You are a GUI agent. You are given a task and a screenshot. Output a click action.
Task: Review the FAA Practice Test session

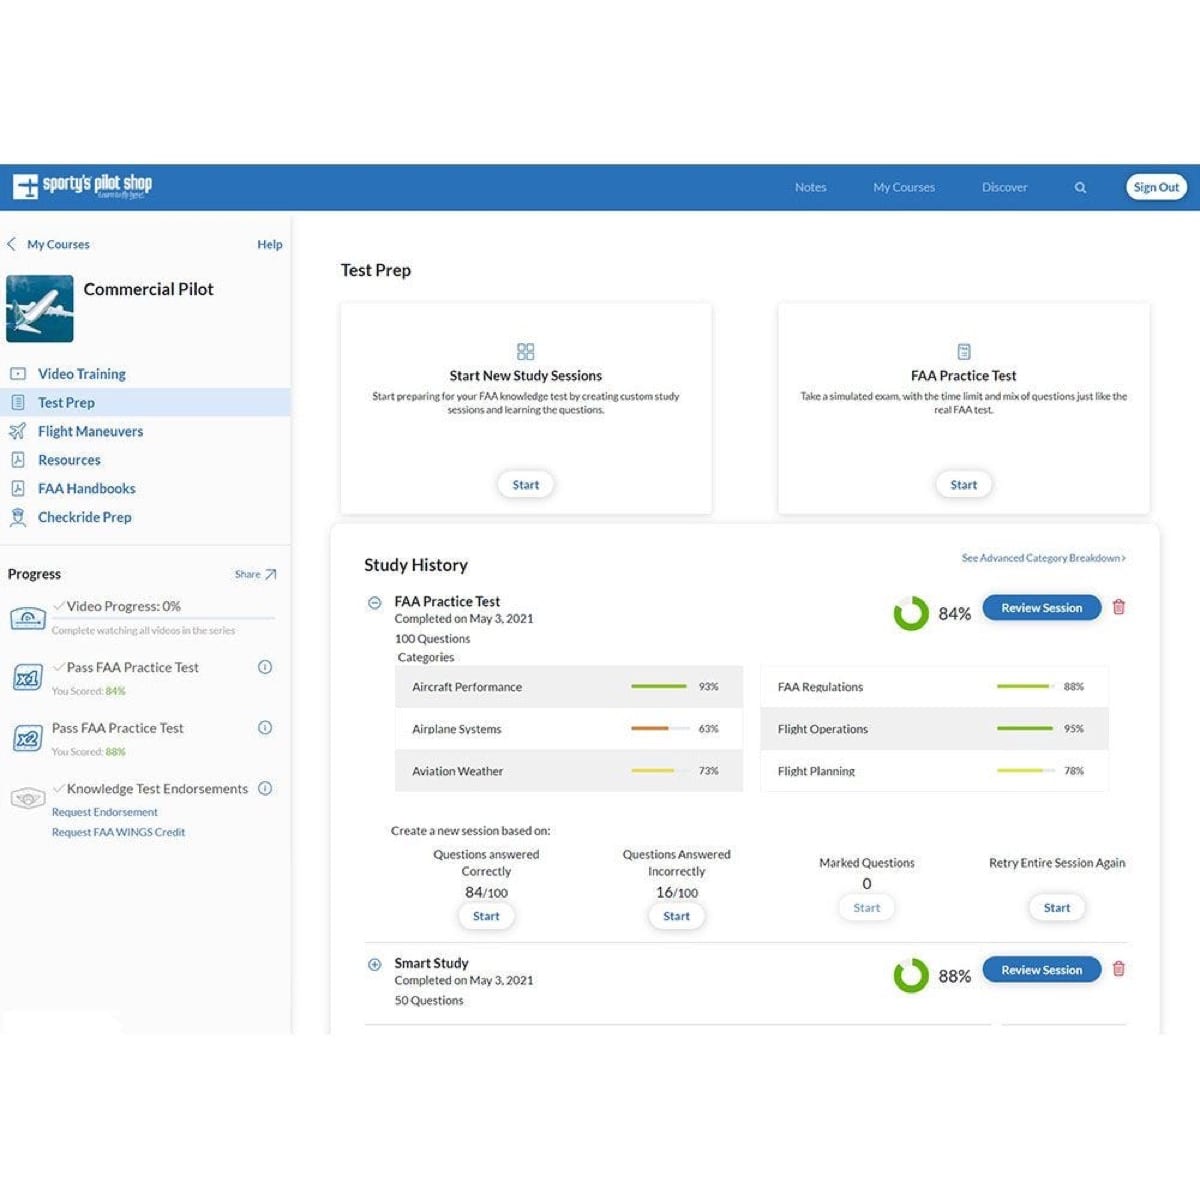tap(1042, 607)
